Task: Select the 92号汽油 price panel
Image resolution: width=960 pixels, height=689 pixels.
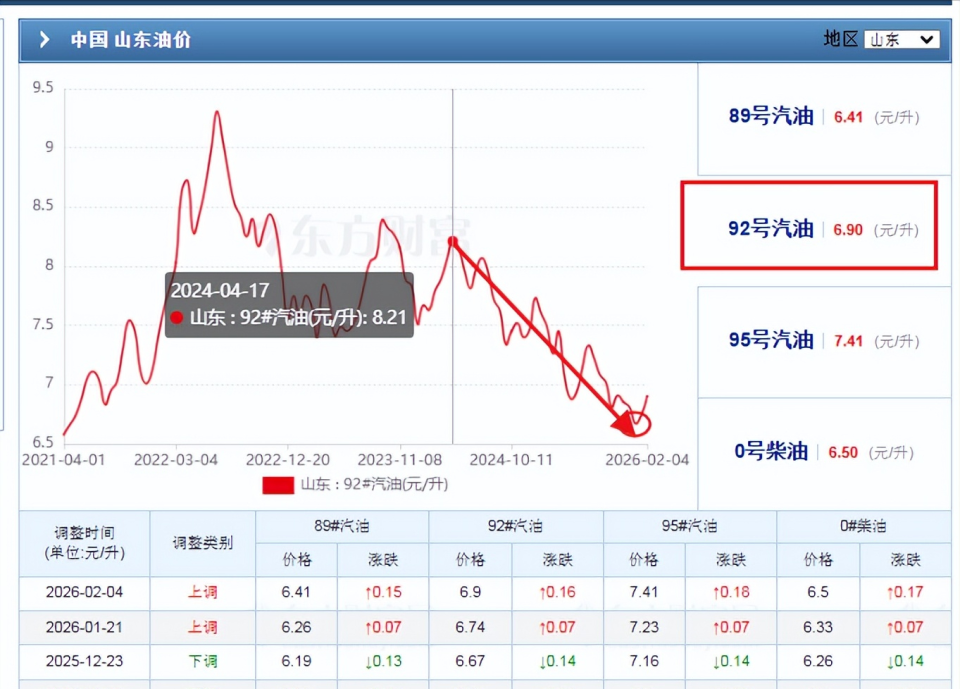Action: [x=809, y=225]
